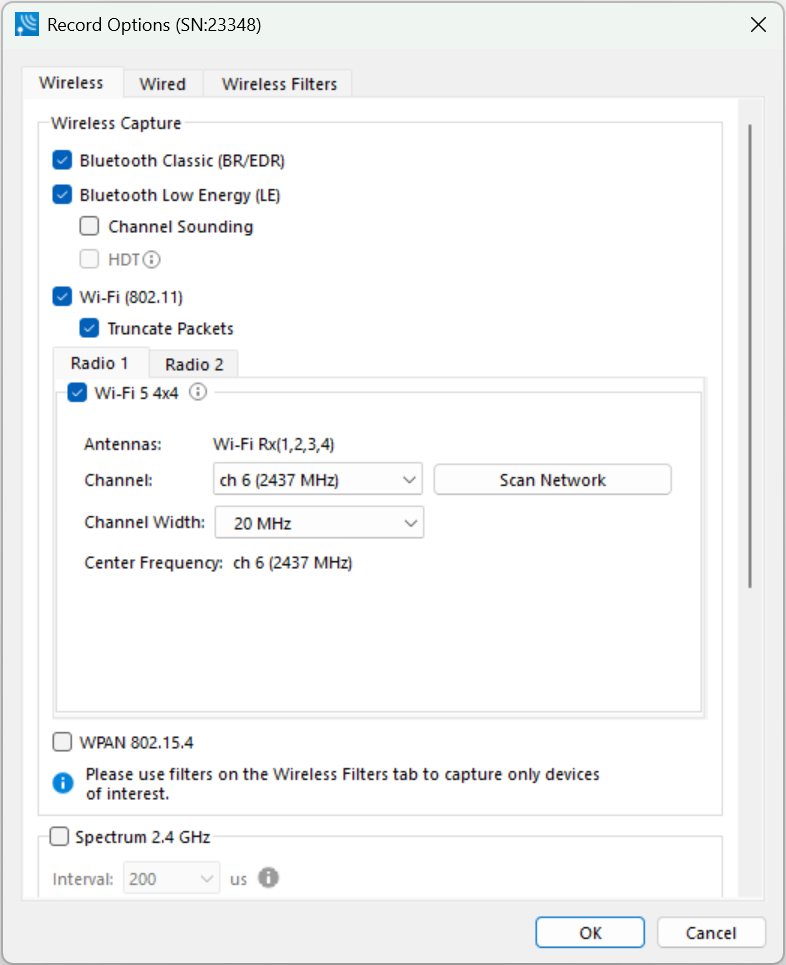The width and height of the screenshot is (786, 965).
Task: Click the blue filters info icon
Action: click(x=63, y=783)
